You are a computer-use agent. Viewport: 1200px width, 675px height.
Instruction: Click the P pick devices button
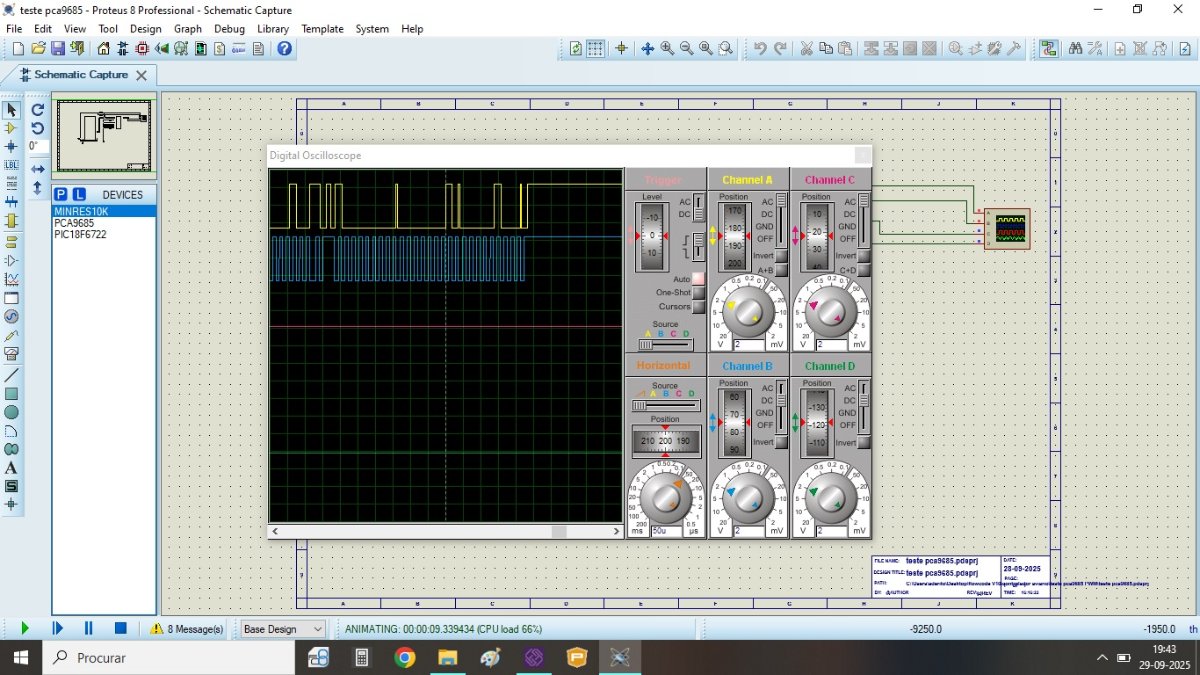(61, 194)
